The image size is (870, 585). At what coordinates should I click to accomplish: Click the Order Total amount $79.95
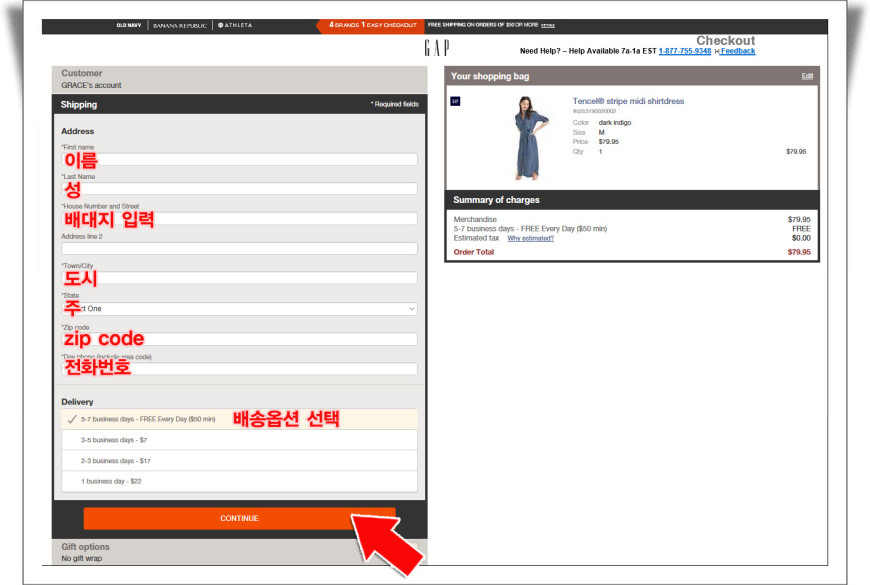point(799,252)
